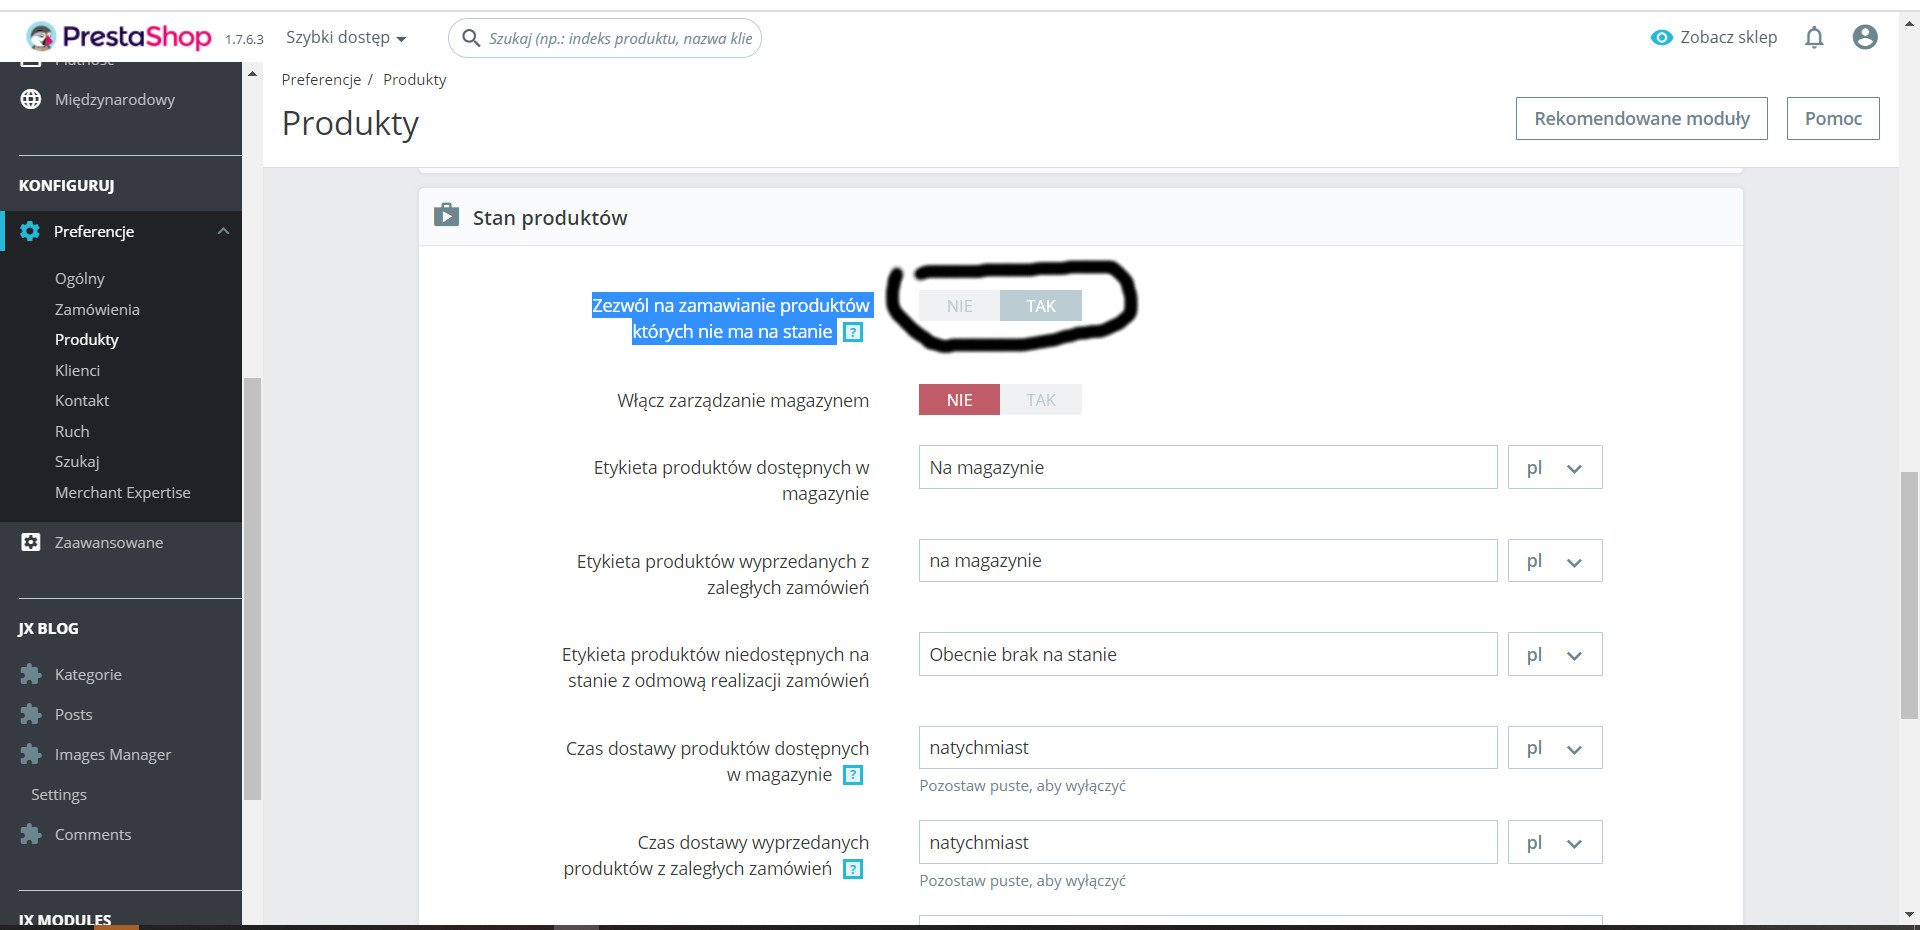Viewport: 1920px width, 930px height.
Task: Open Images Manager
Action: 113,754
